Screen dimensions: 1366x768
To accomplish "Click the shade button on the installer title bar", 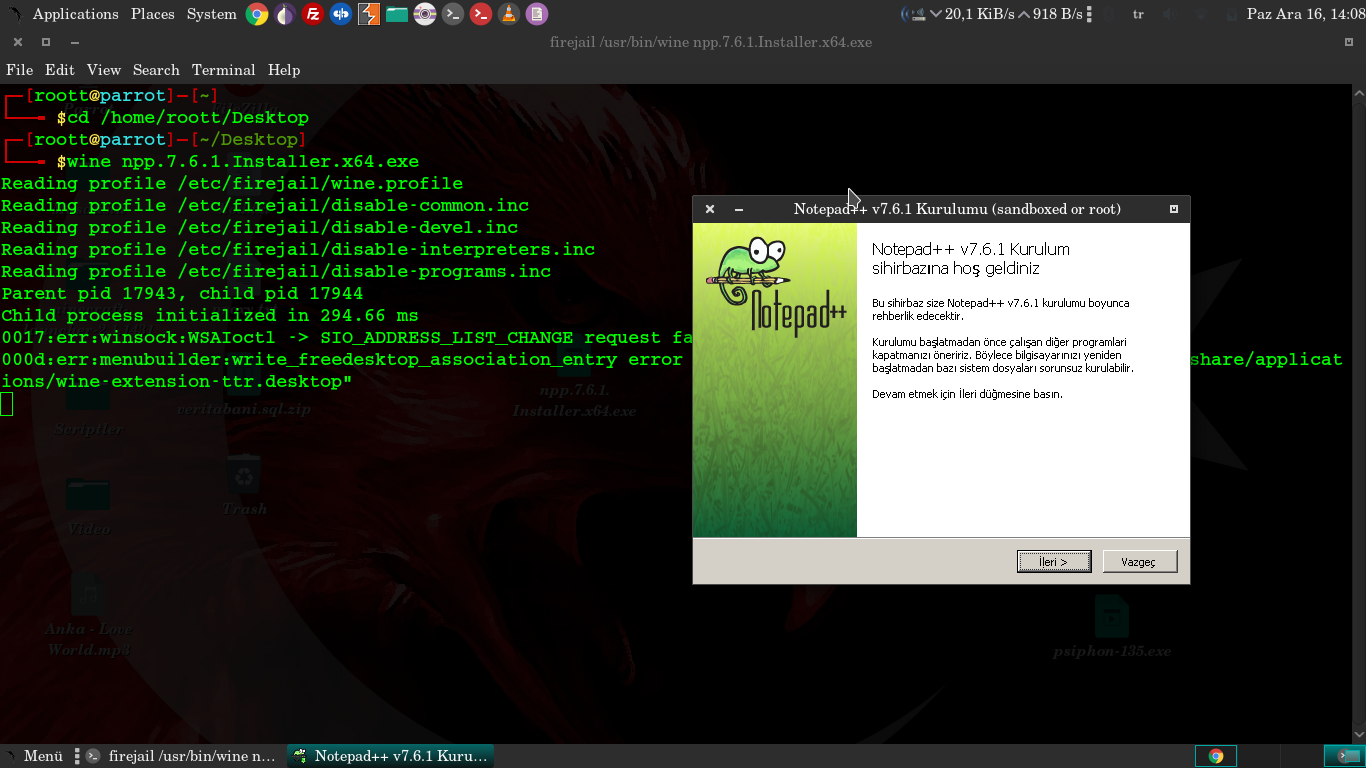I will click(1174, 209).
